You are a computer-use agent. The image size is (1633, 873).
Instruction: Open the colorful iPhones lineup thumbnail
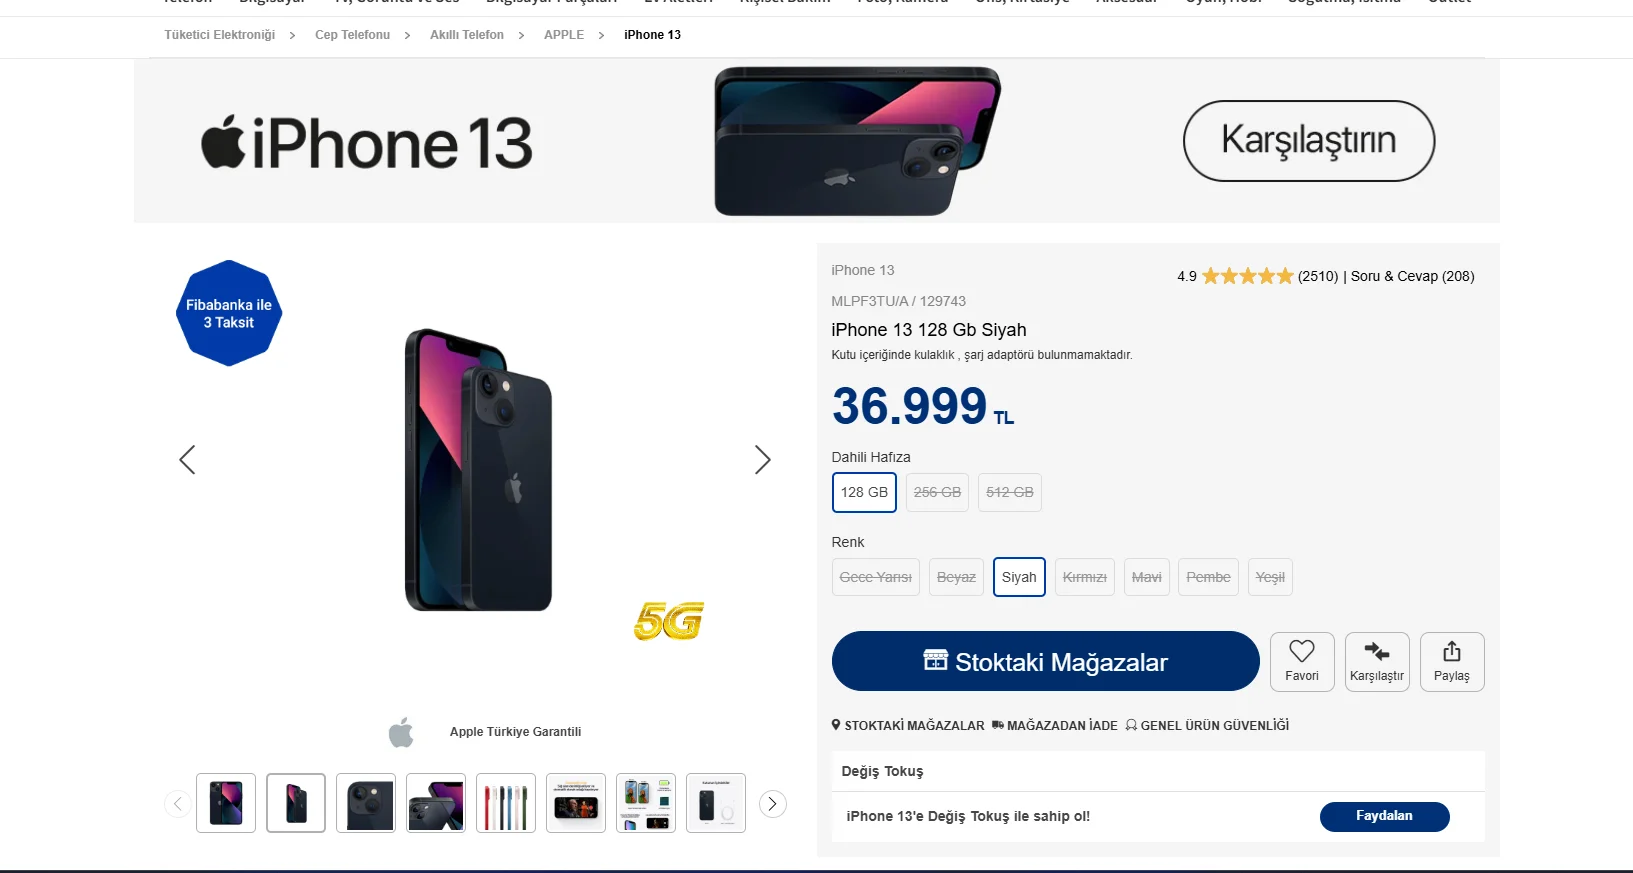[x=506, y=803]
